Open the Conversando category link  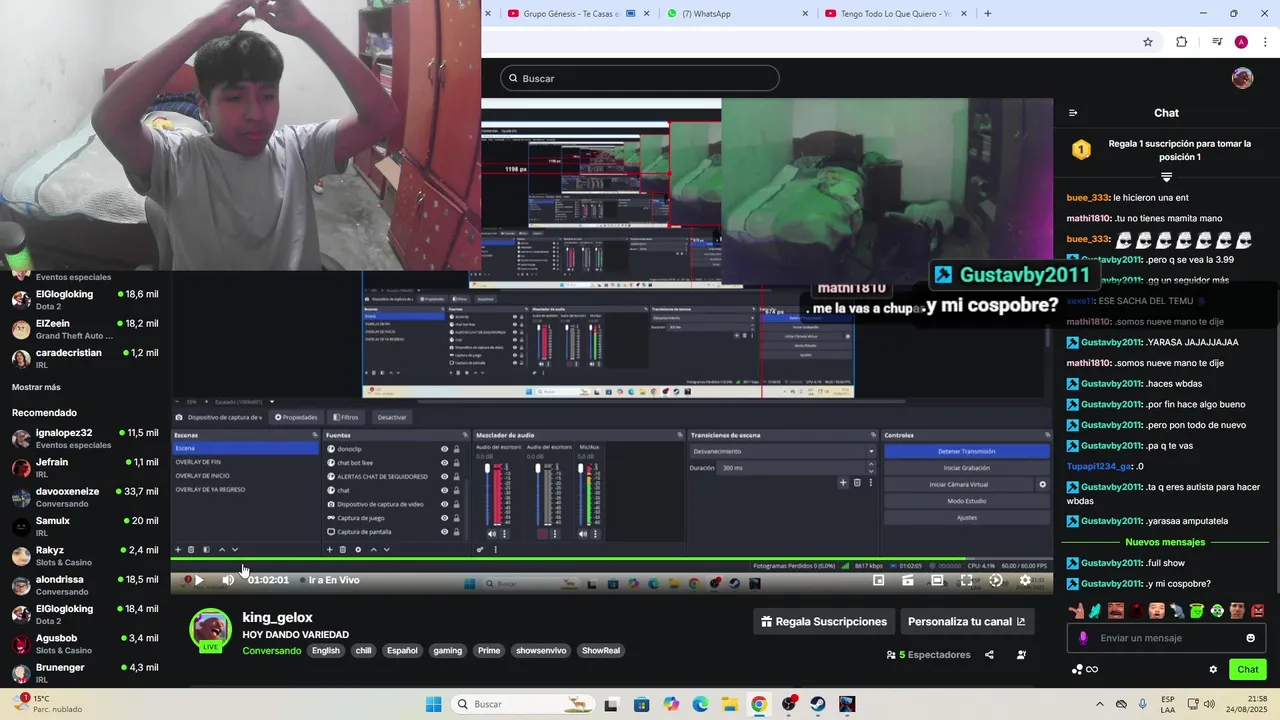point(271,651)
